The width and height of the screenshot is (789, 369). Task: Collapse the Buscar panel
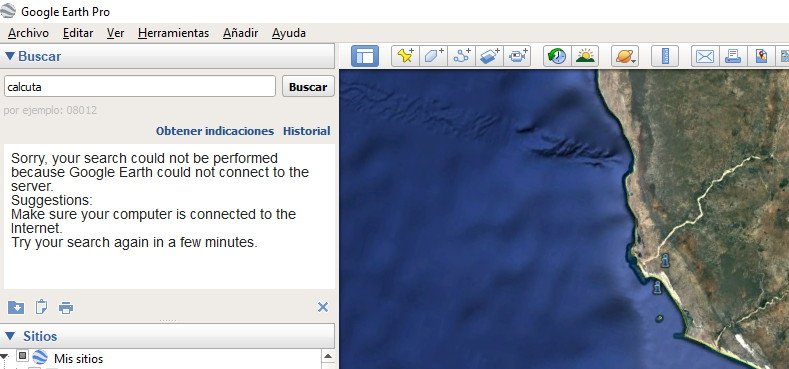(x=10, y=56)
